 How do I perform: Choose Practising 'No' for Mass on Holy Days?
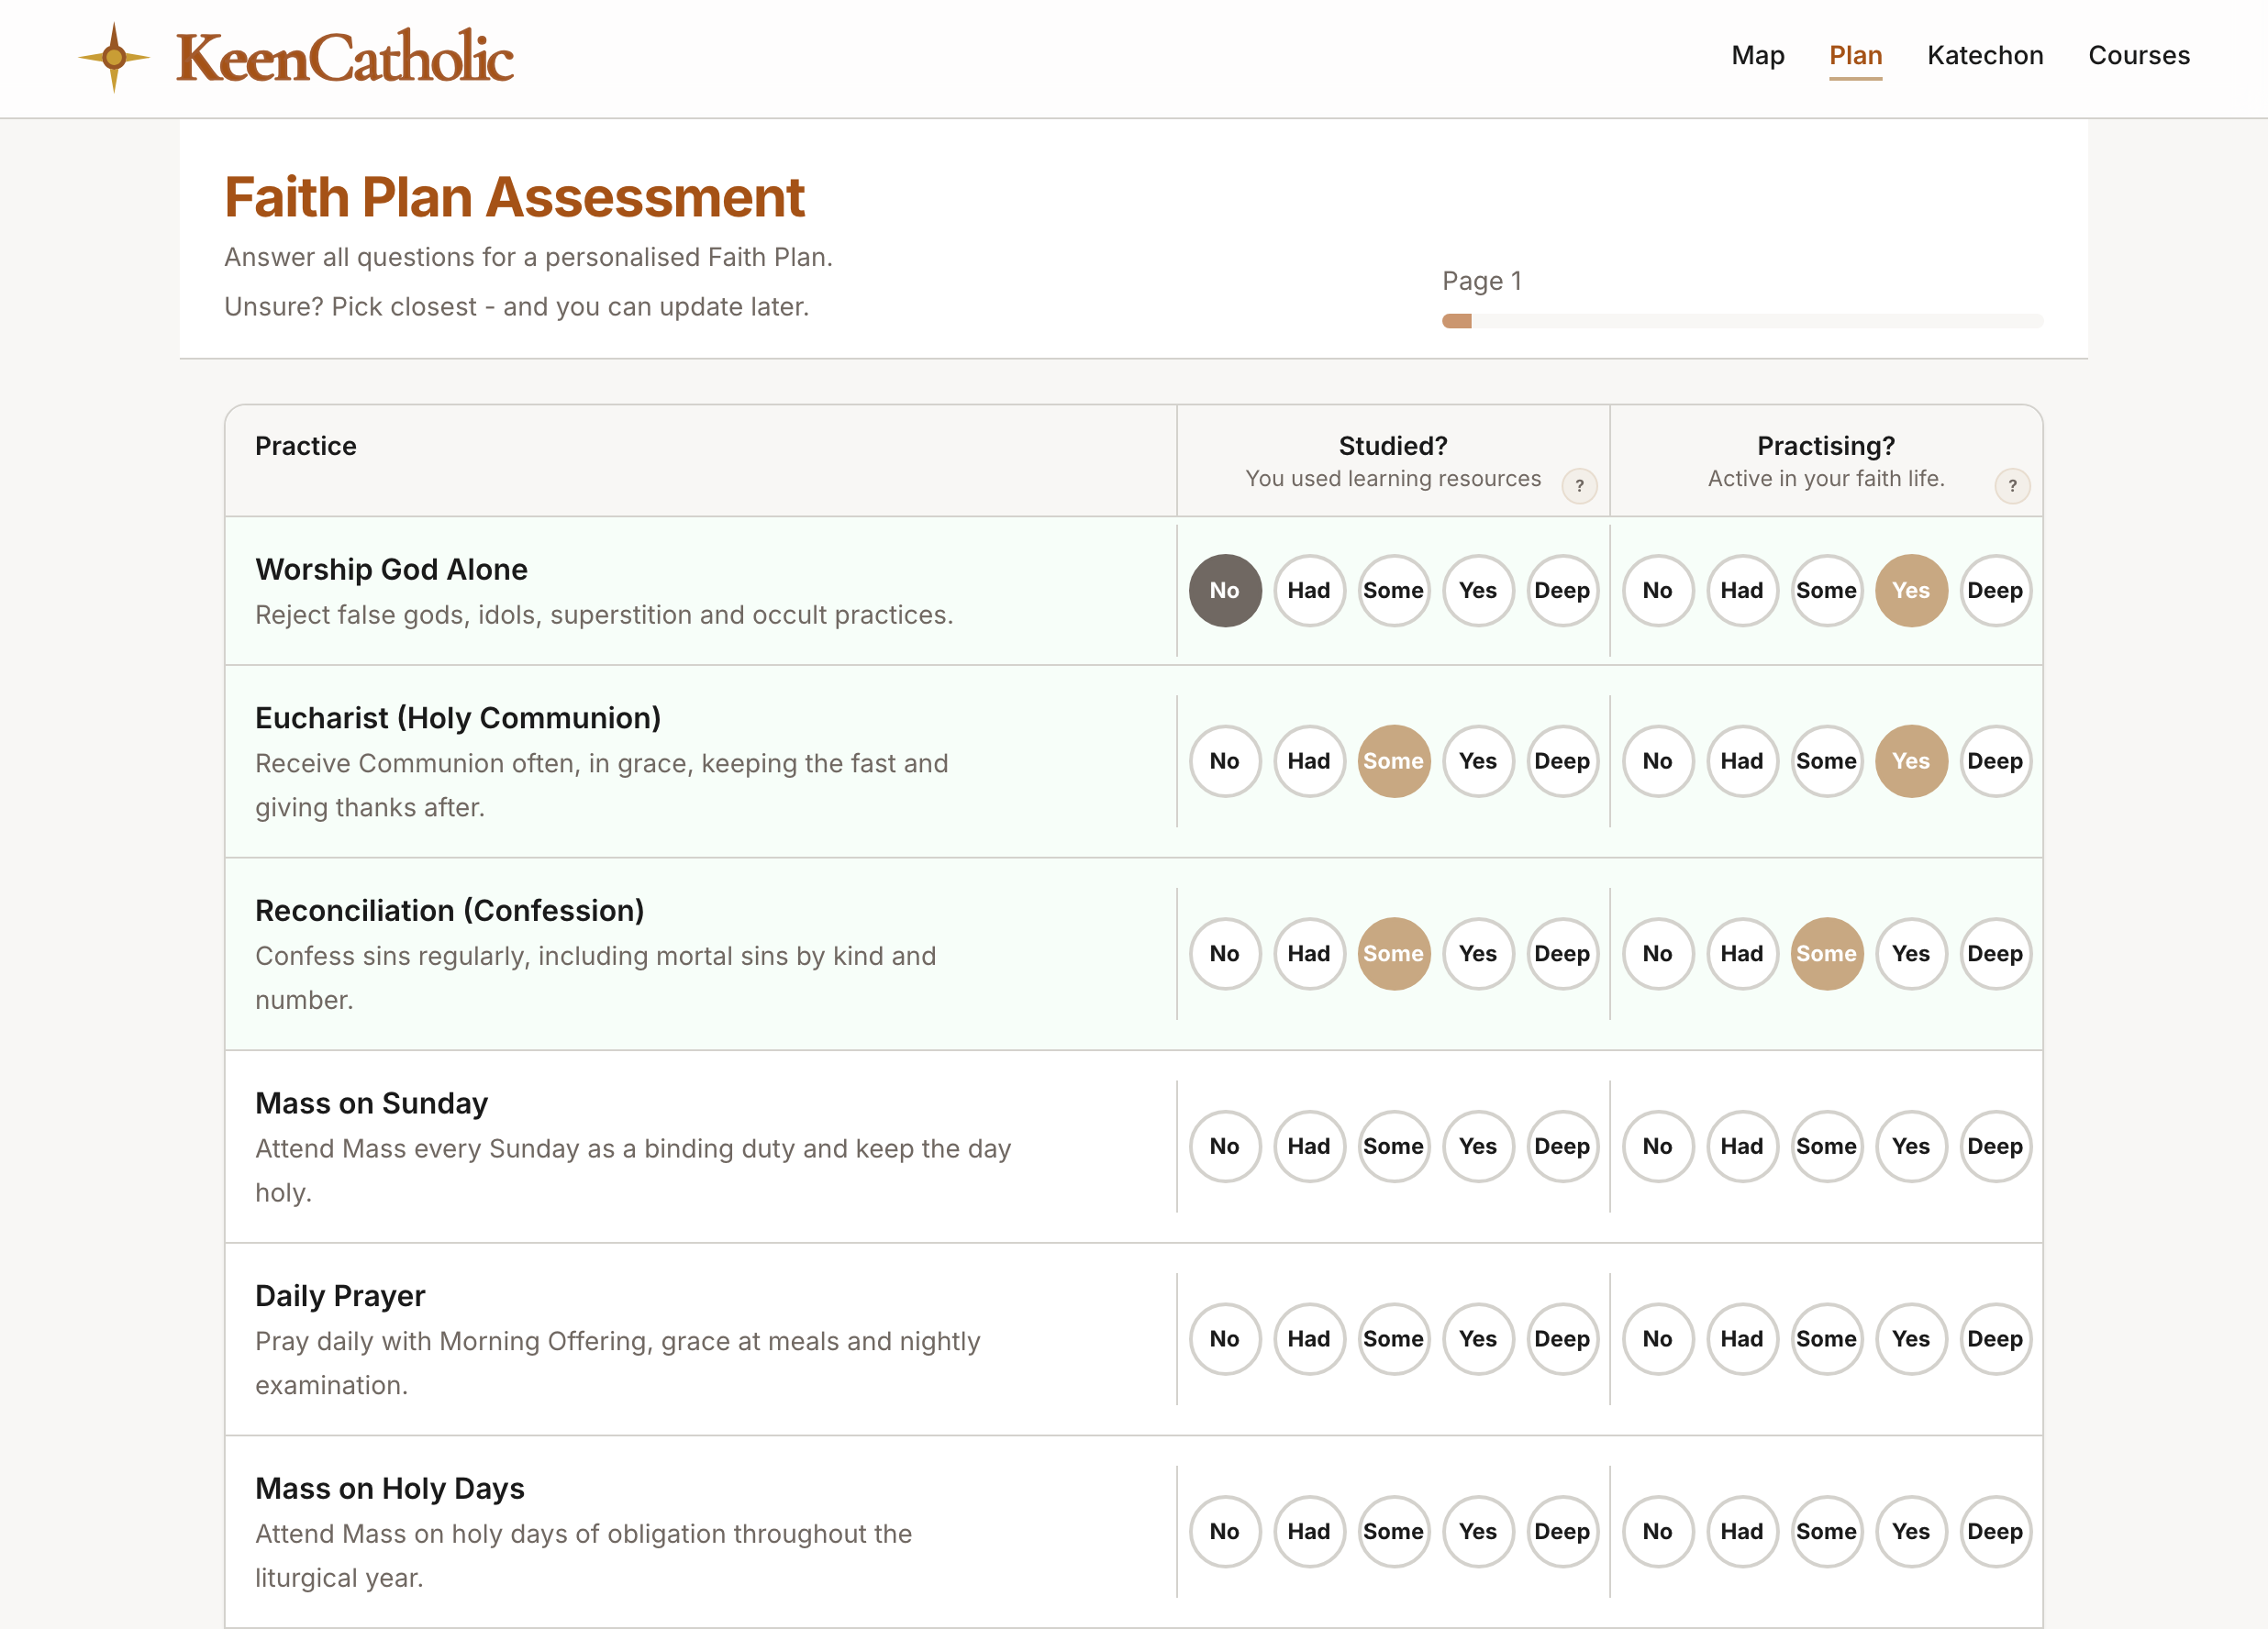click(x=1658, y=1532)
